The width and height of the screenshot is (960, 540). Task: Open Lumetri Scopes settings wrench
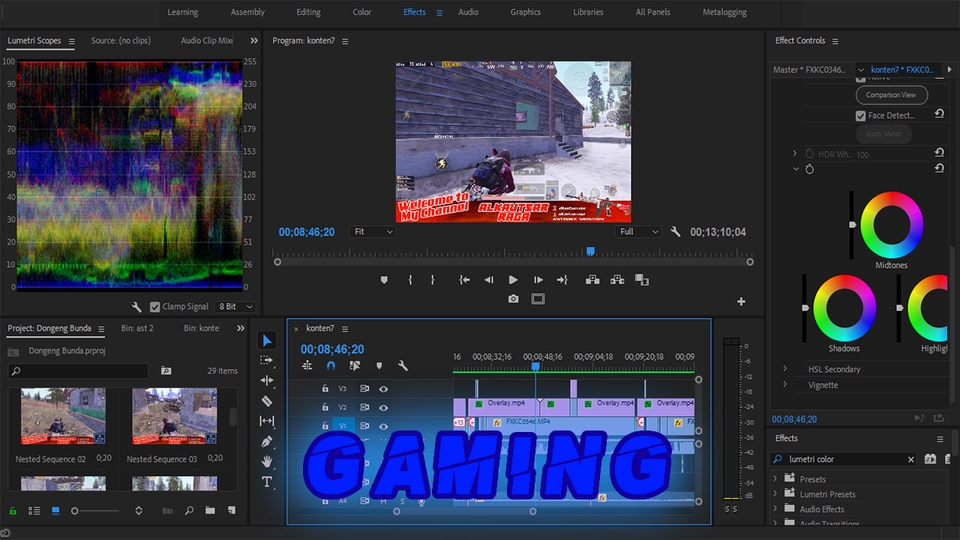click(137, 307)
